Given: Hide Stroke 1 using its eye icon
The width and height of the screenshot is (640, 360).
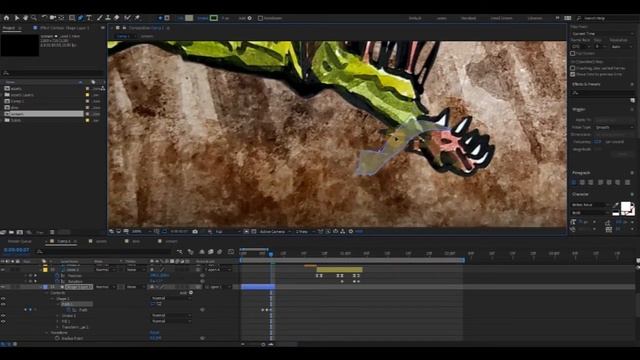Looking at the screenshot, I should (3, 316).
